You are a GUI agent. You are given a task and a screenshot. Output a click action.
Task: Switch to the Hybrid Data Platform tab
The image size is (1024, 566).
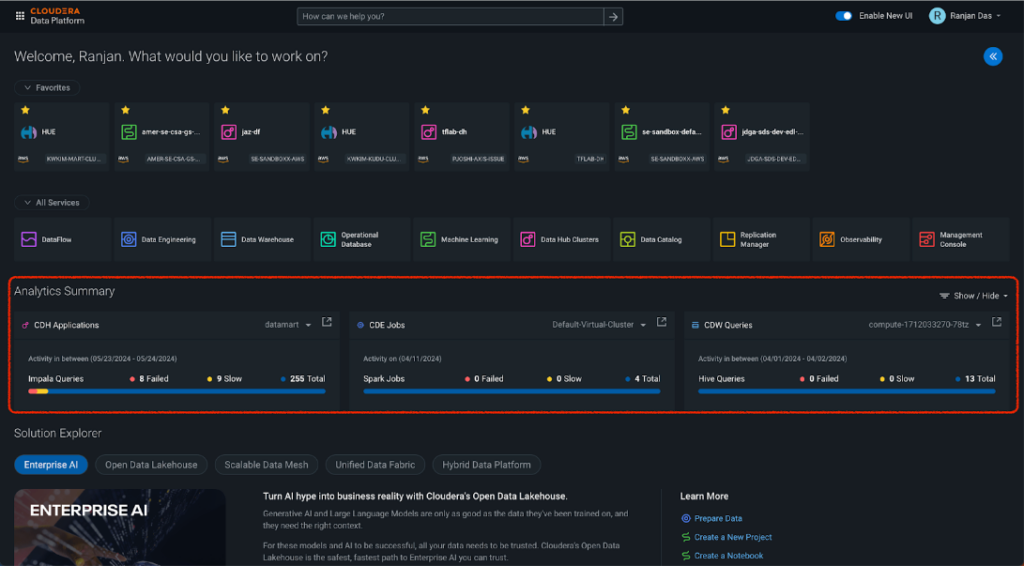tap(487, 465)
